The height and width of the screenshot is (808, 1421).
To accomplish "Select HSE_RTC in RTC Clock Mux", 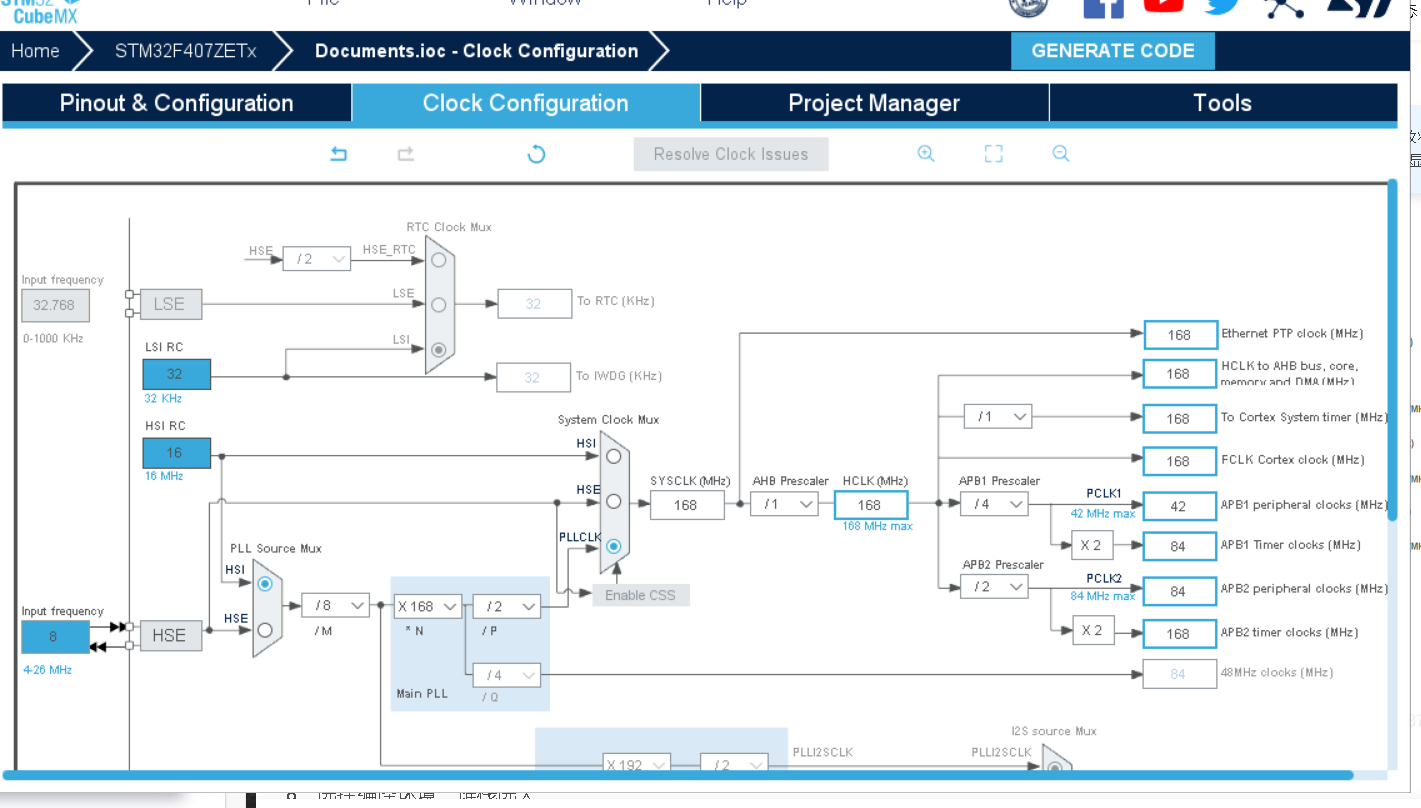I will (438, 259).
